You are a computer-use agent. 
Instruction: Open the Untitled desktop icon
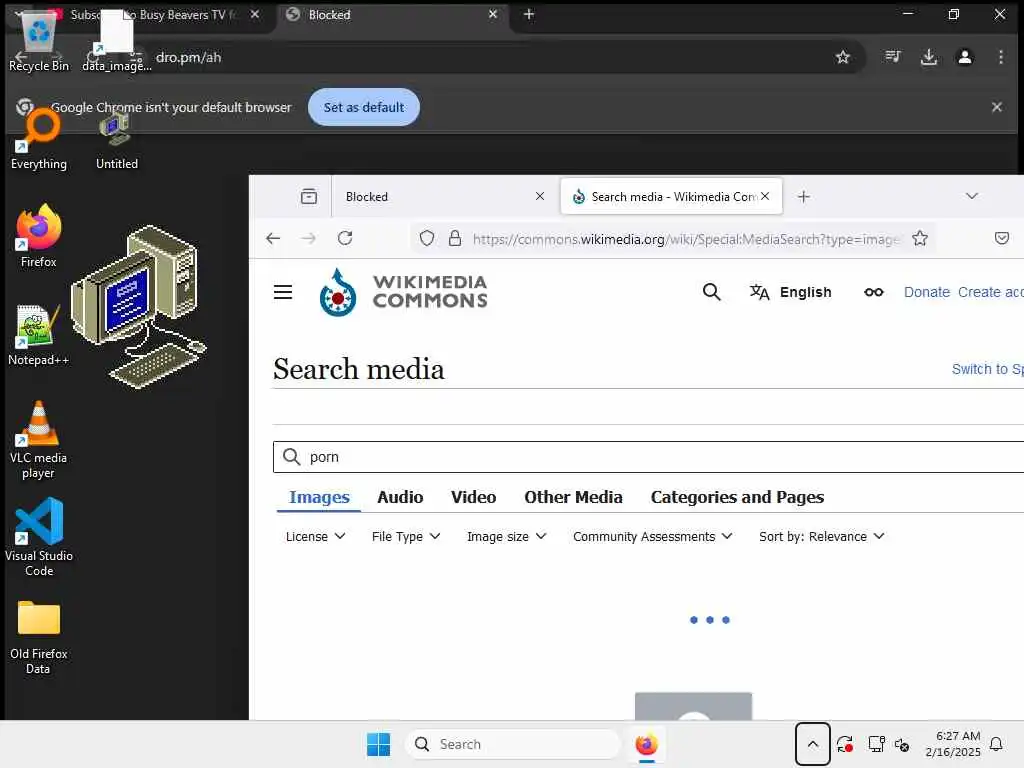(116, 140)
